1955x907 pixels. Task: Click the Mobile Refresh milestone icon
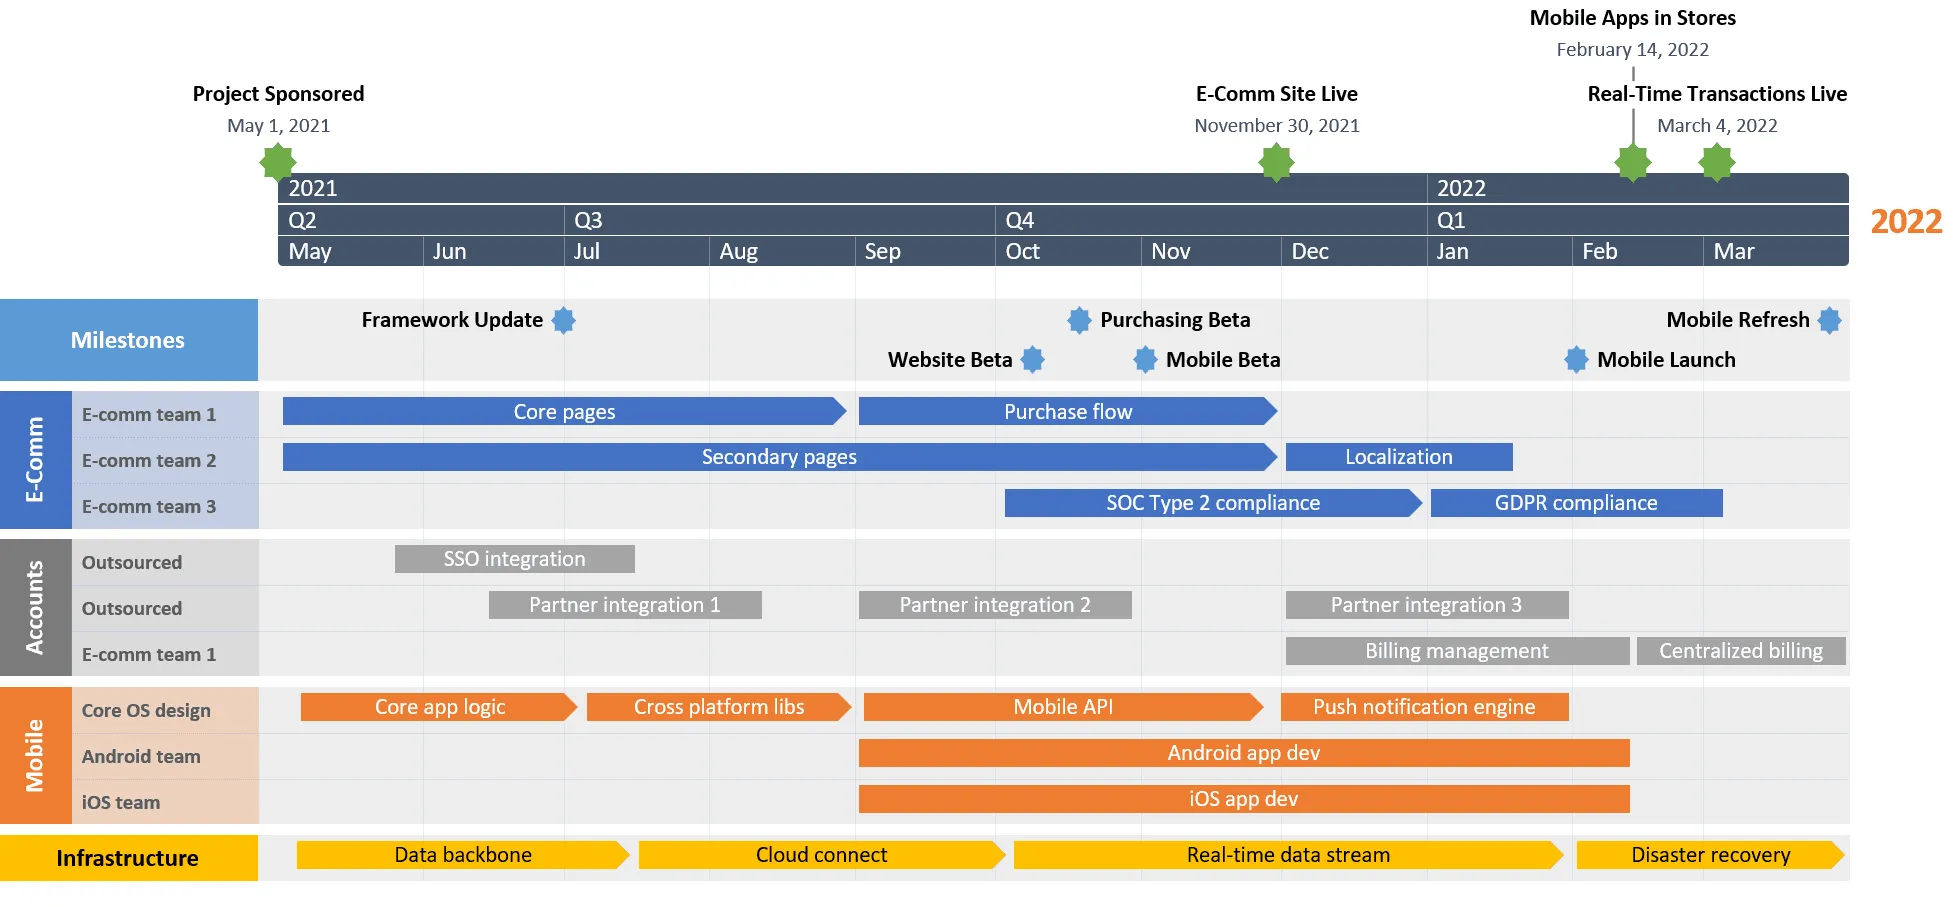pos(1829,320)
